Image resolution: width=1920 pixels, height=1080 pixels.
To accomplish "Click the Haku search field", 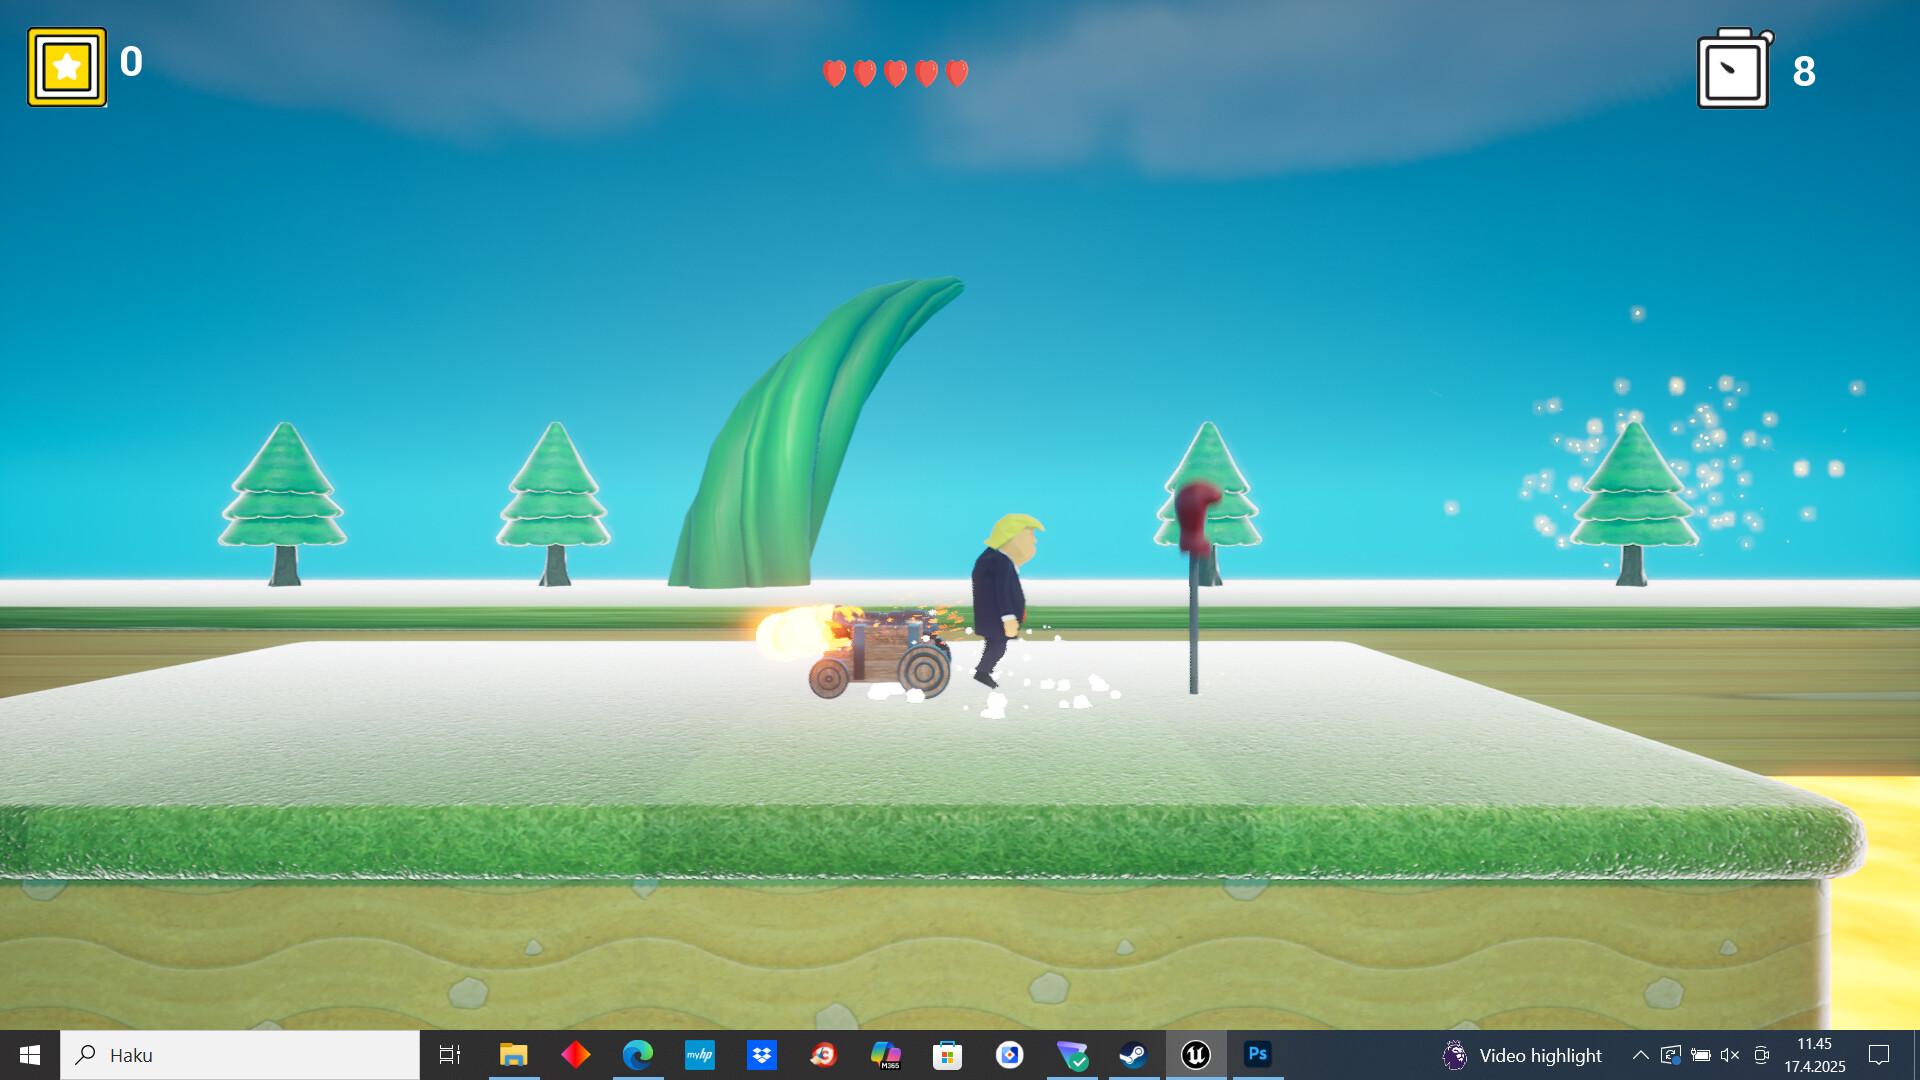I will (240, 1055).
